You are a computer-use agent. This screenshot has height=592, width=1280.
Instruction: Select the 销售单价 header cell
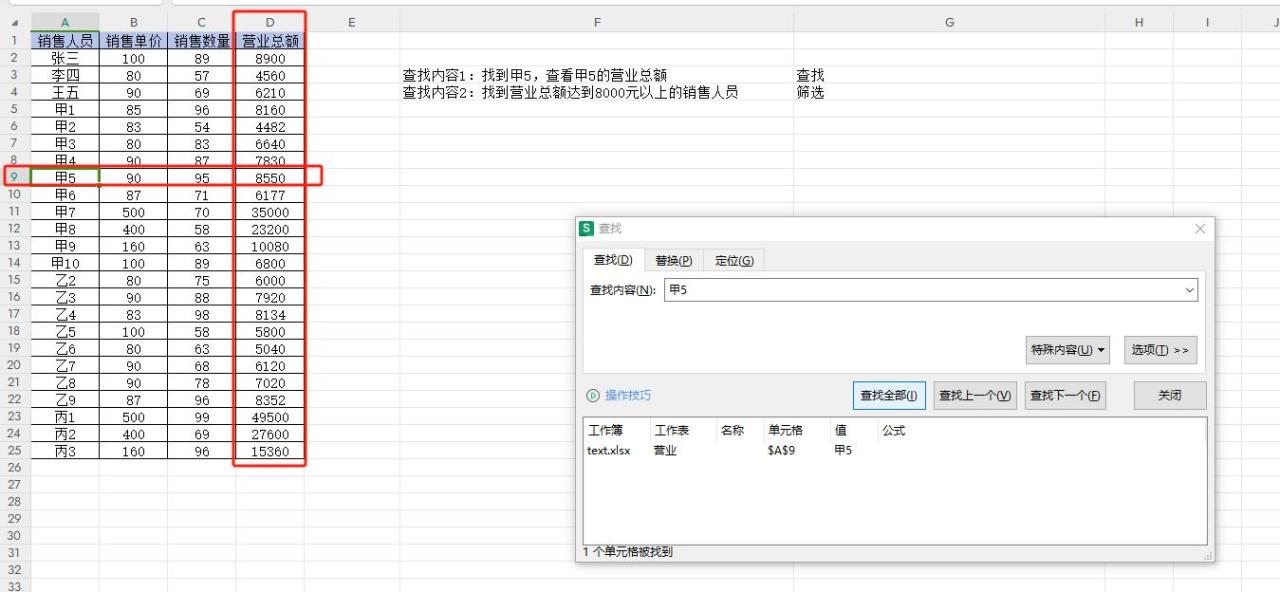click(134, 41)
